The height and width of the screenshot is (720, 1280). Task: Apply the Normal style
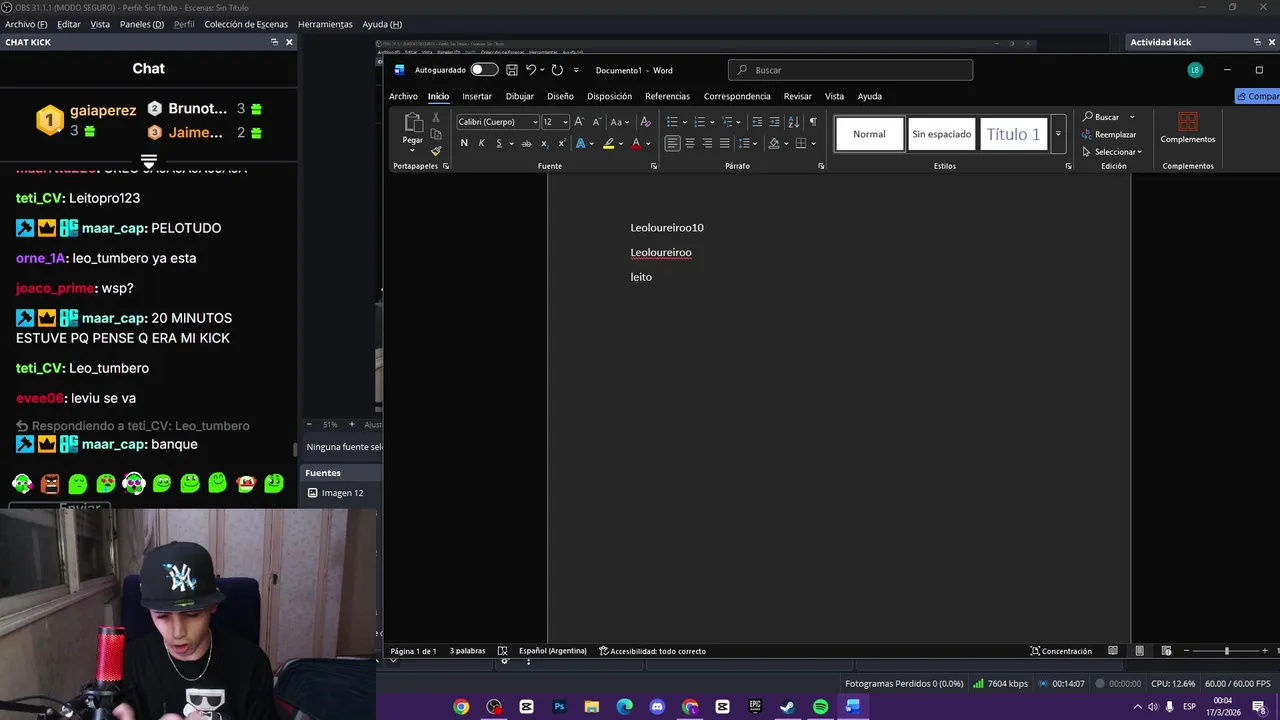click(869, 134)
